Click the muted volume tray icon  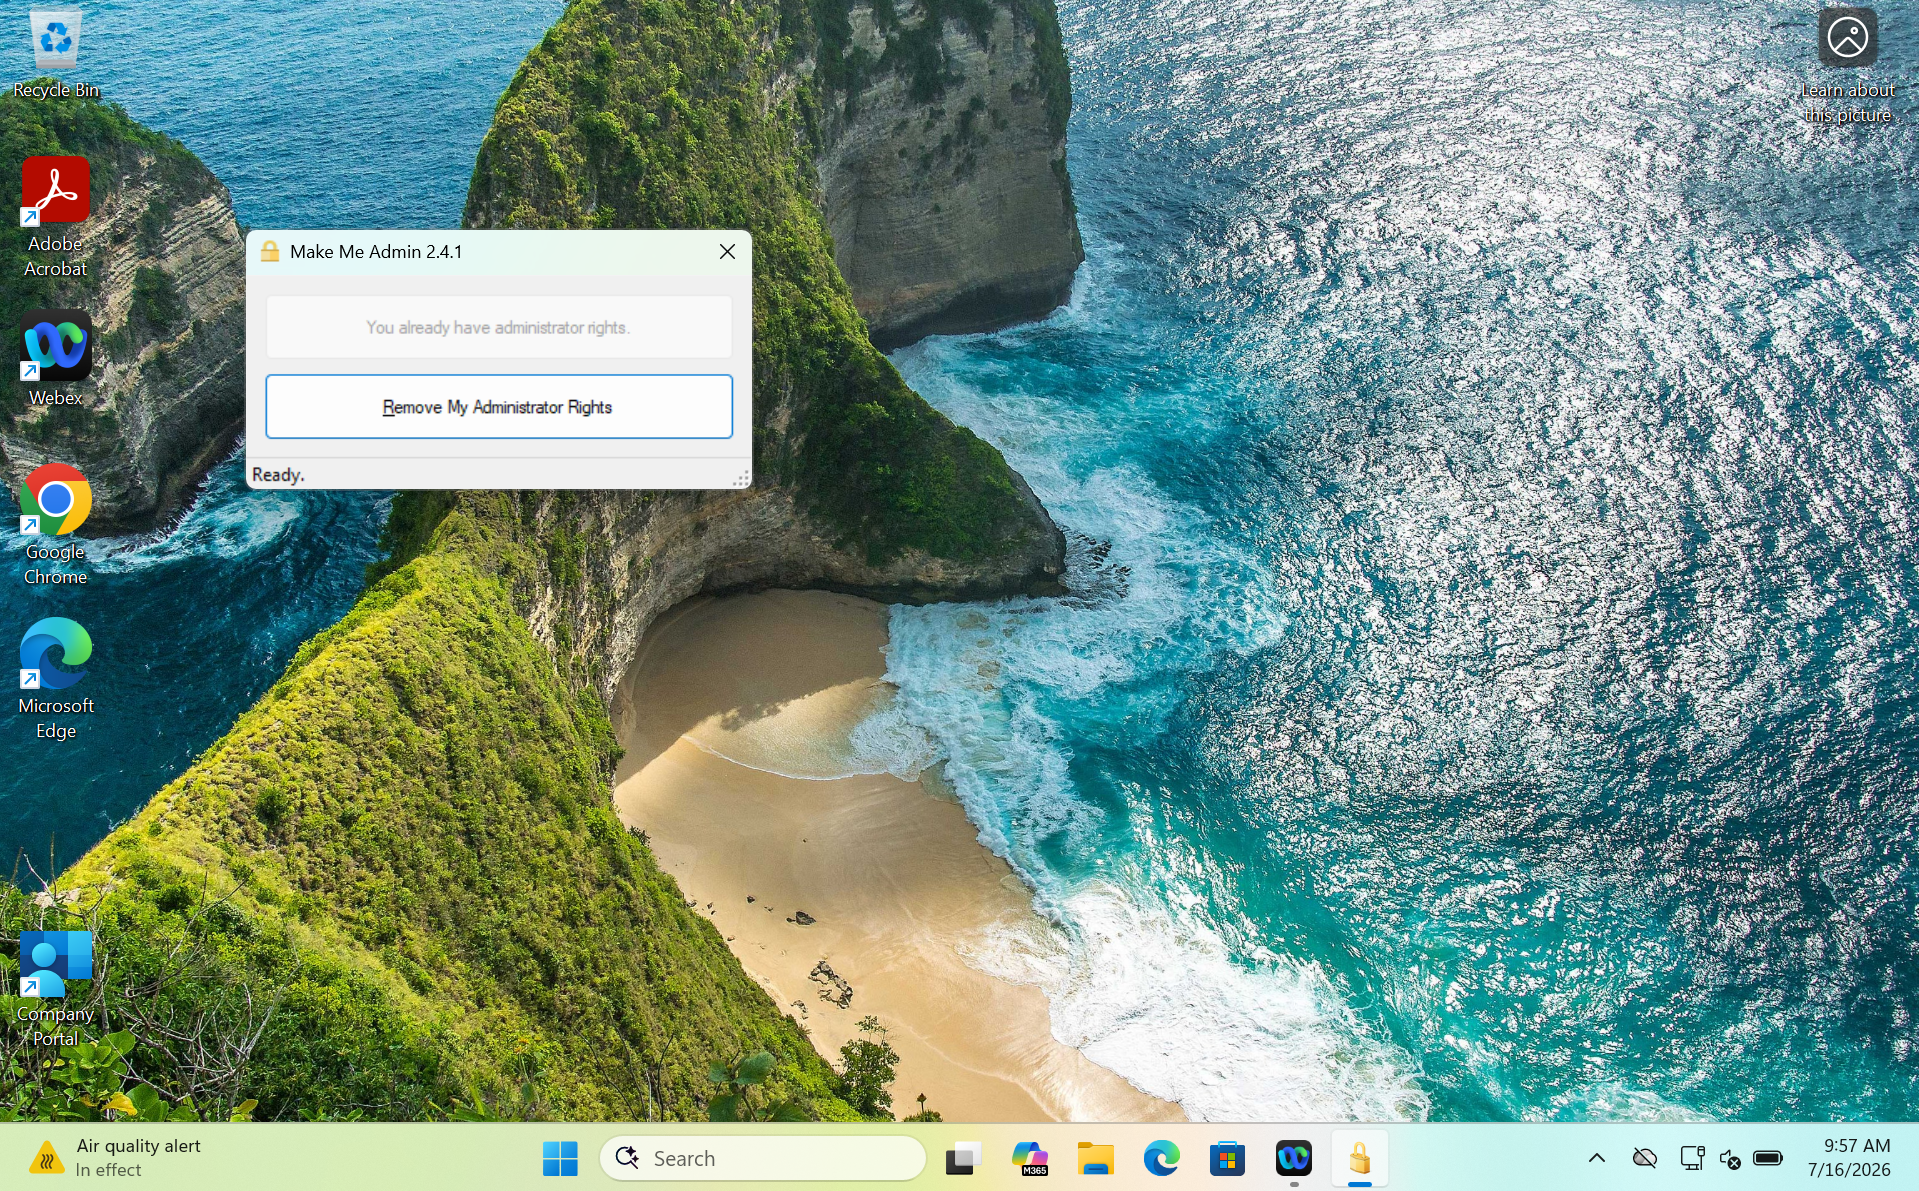[x=1730, y=1159]
